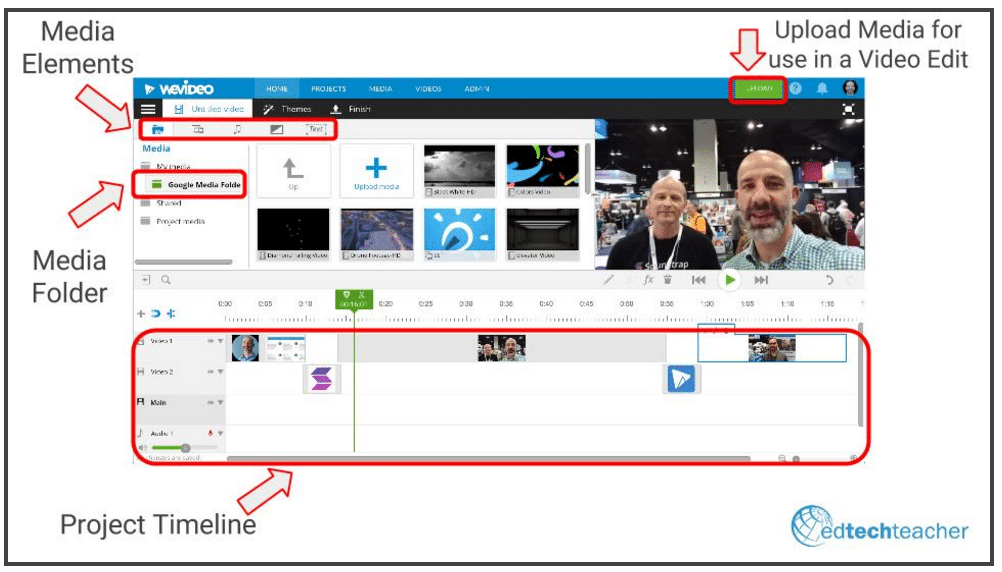Image resolution: width=1002 pixels, height=572 pixels.
Task: Click the undo arrow icon
Action: coord(829,280)
